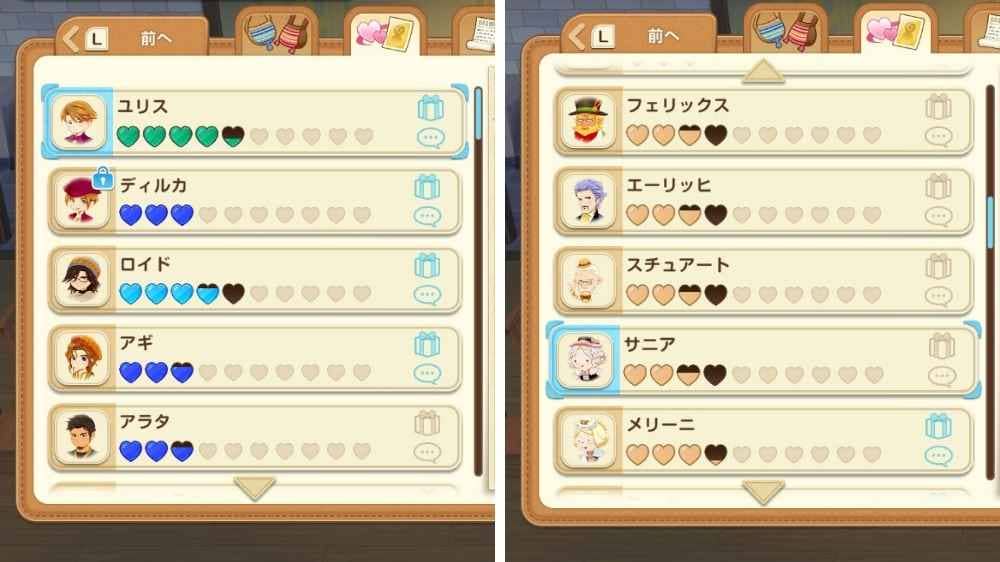Click the gift icon for フェリックス
Image resolution: width=1000 pixels, height=562 pixels.
tap(938, 107)
